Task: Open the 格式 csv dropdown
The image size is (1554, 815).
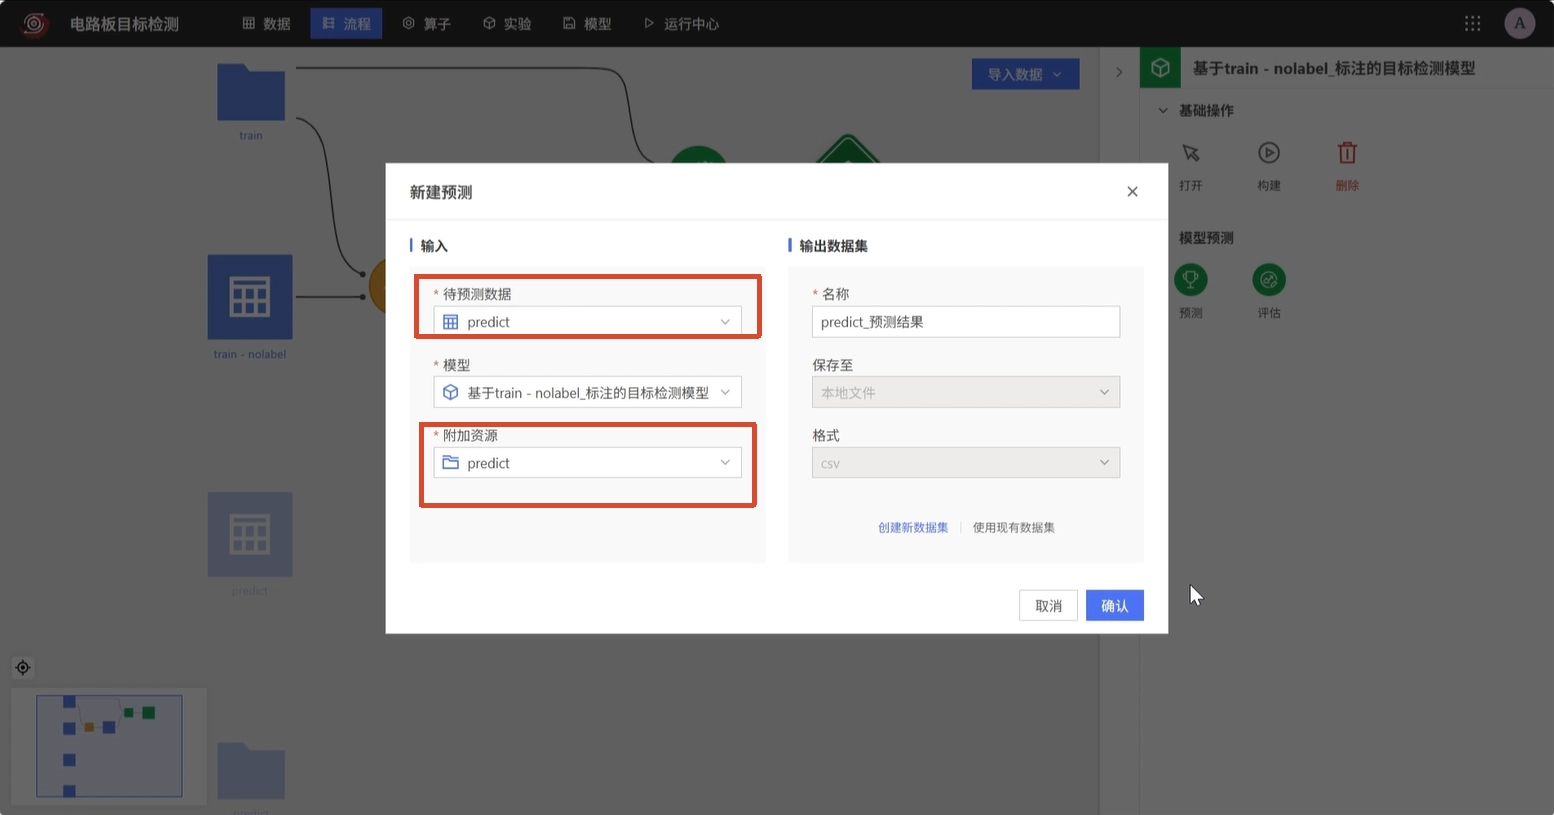Action: click(x=966, y=462)
